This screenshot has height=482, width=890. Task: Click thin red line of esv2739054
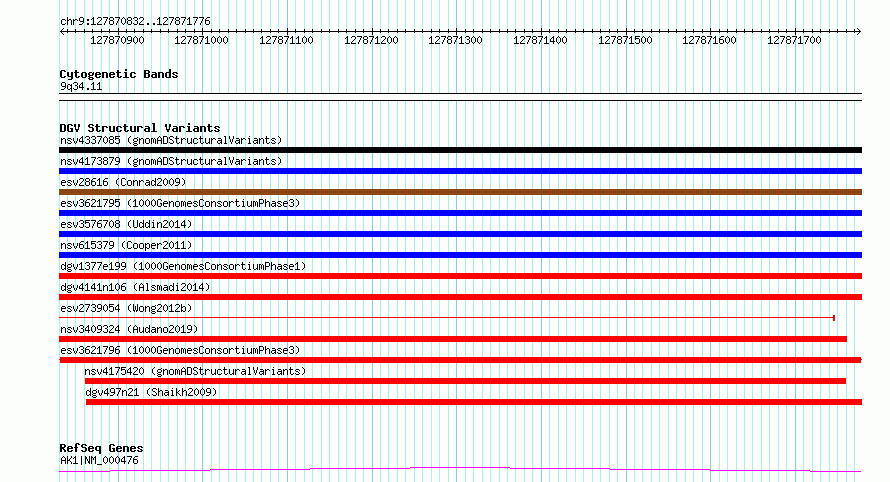click(447, 318)
